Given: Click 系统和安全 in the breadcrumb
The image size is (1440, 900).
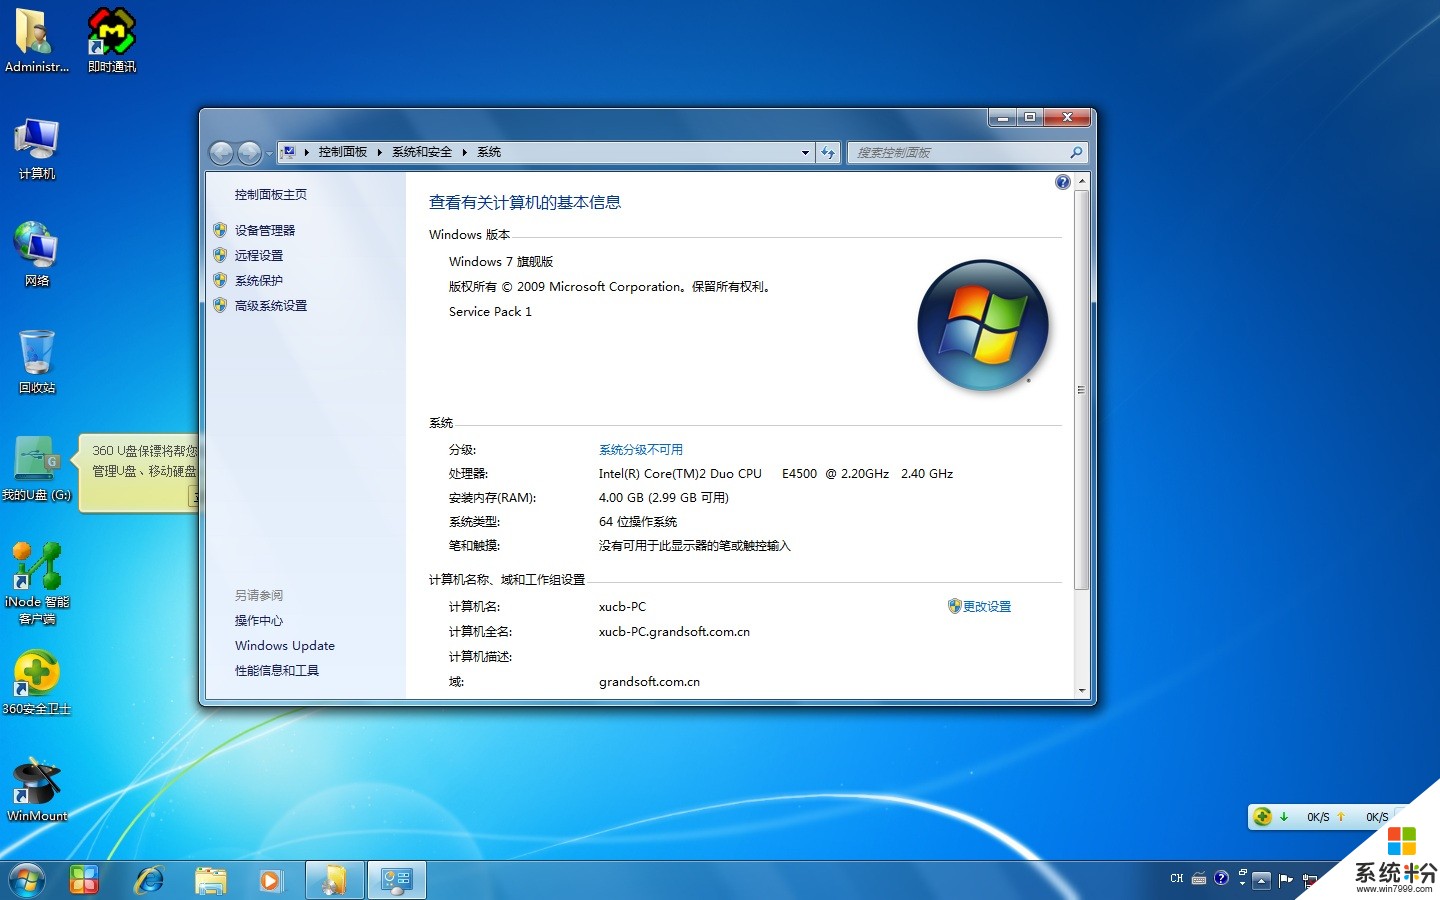Looking at the screenshot, I should (422, 152).
